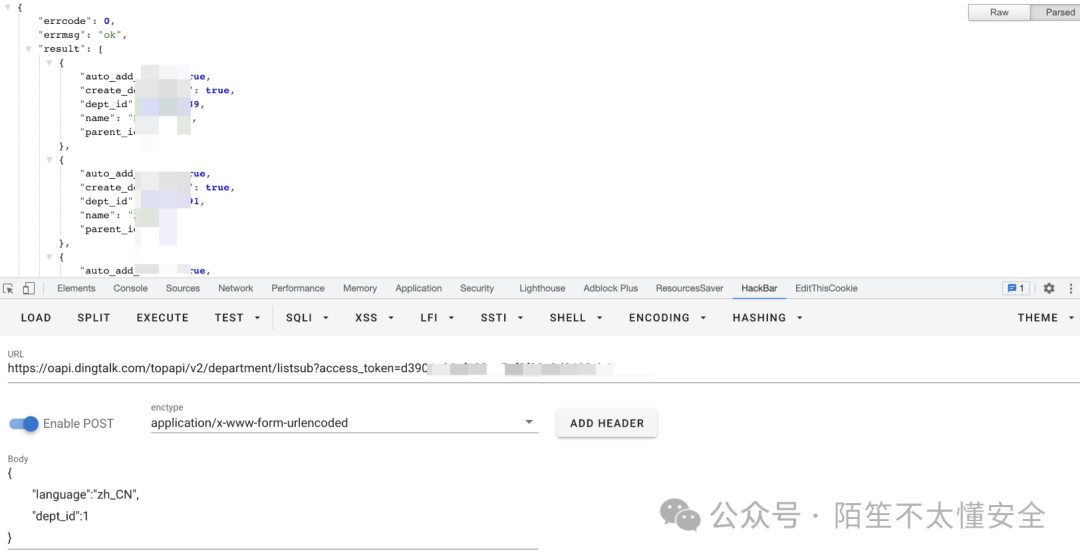
Task: Click the "dept_id":1 body line
Action: click(x=60, y=516)
